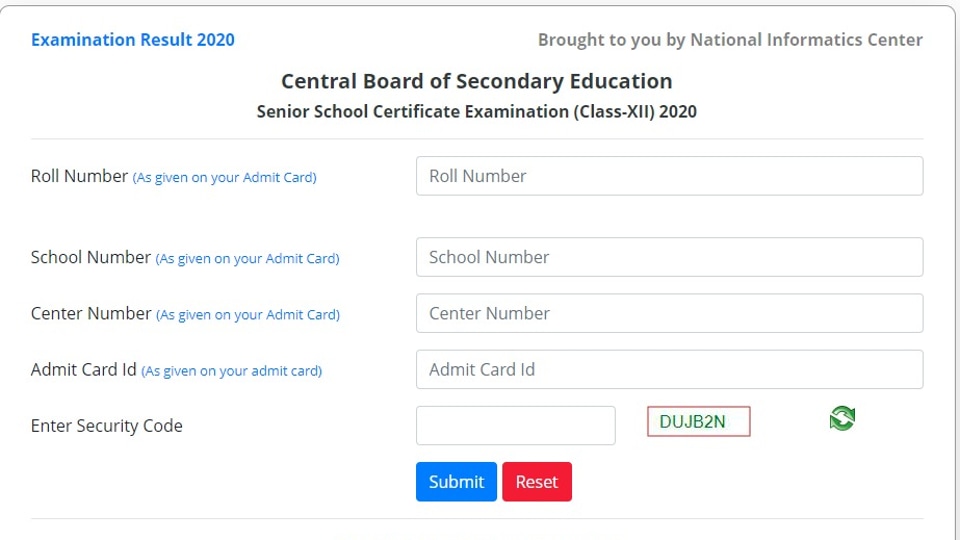Clear the form with the Reset button
This screenshot has height=540, width=960.
(x=537, y=482)
